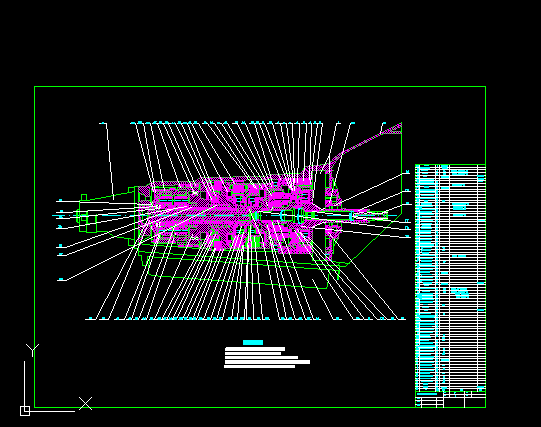Image resolution: width=541 pixels, height=427 pixels.
Task: Select the cyan heading above the notes
Action: tap(253, 342)
